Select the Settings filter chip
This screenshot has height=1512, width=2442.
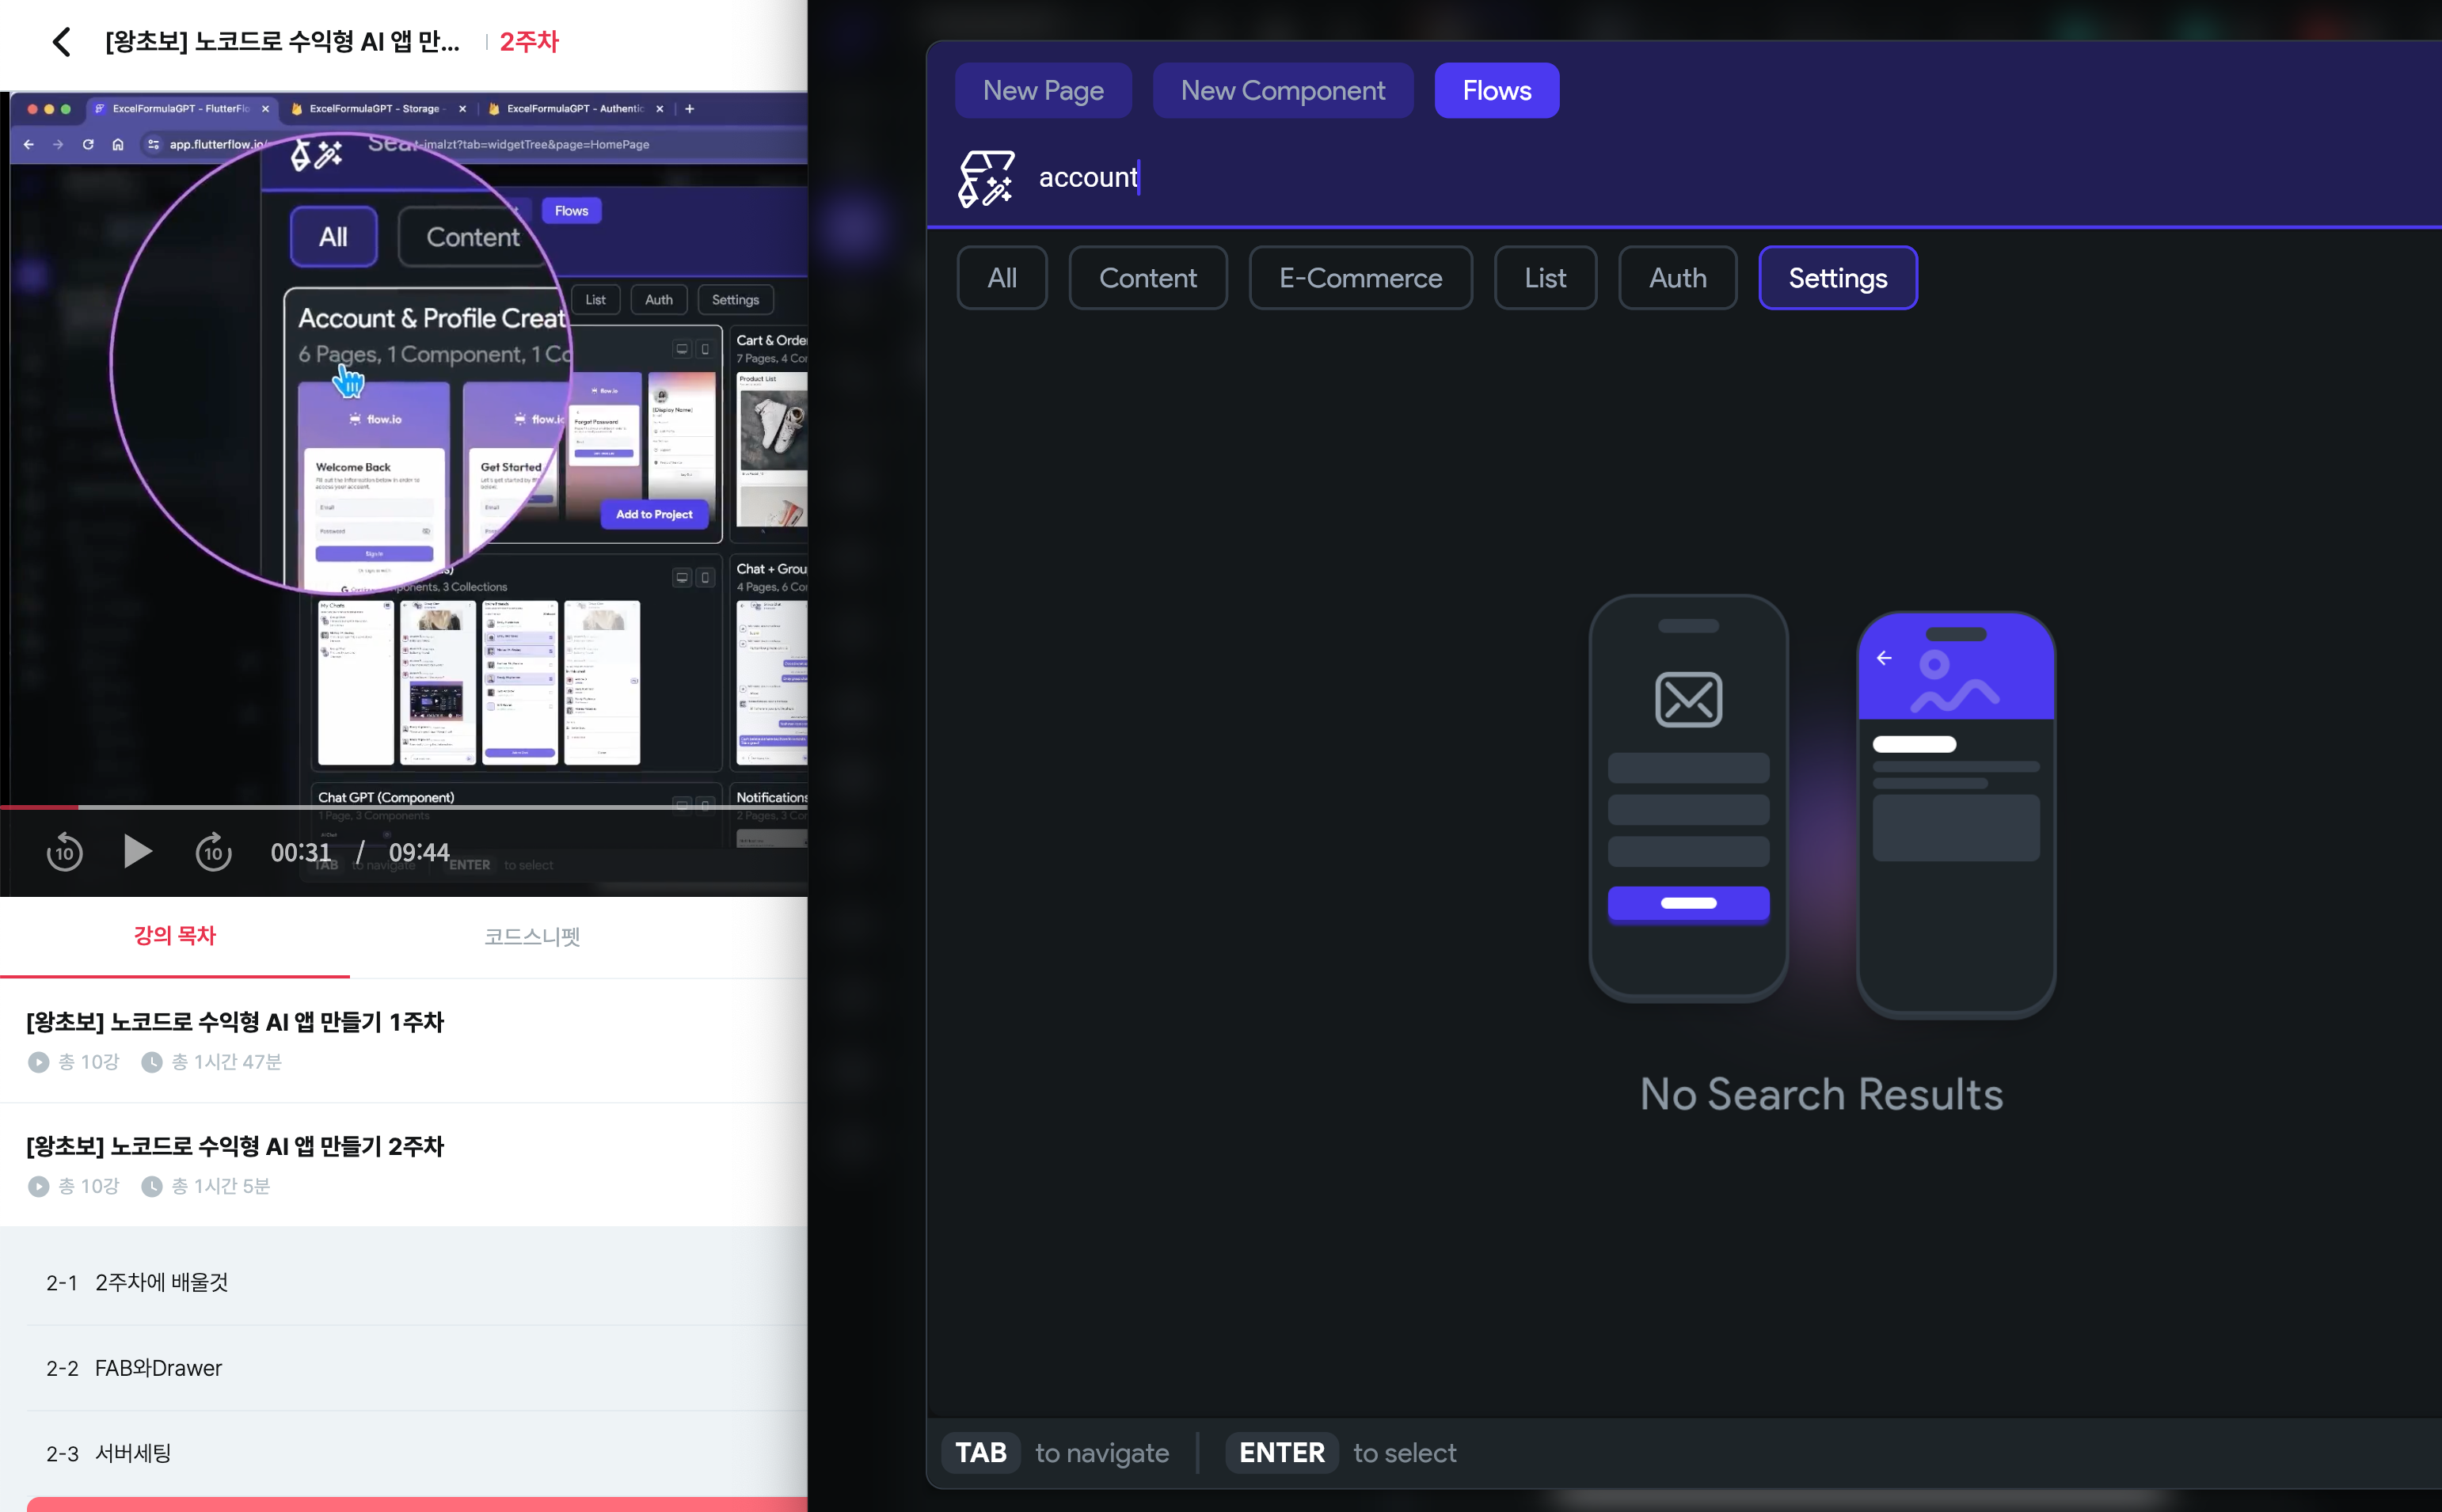coord(1838,278)
